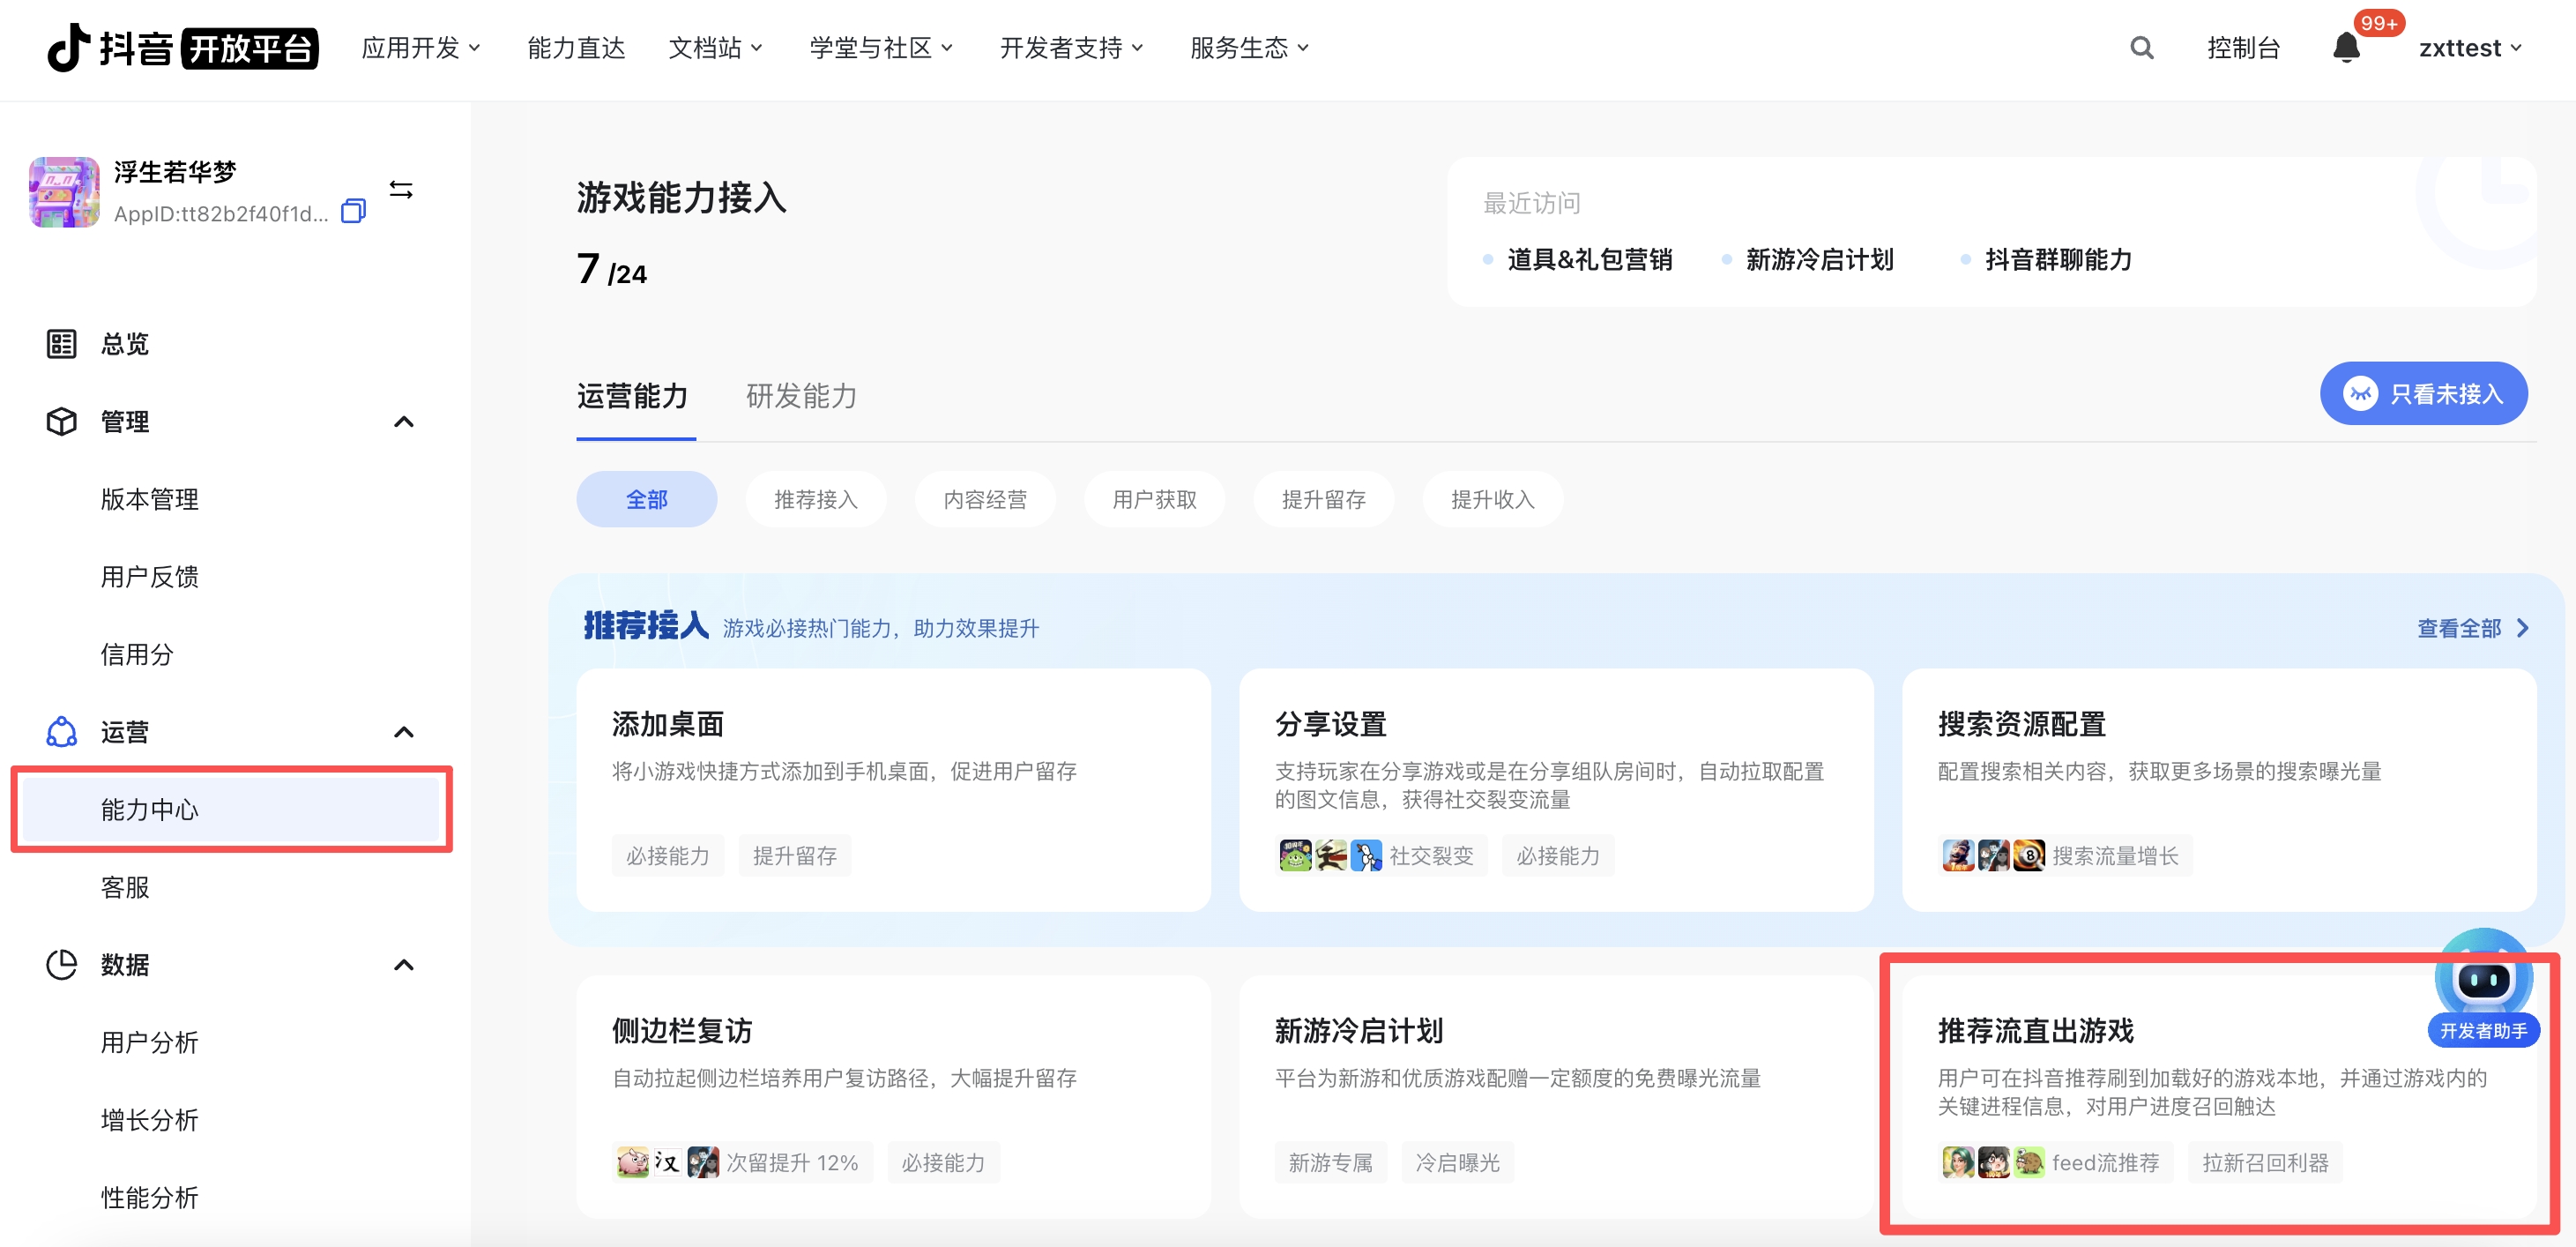Switch to the 研发能力 tab
2576x1247 pixels.
801,396
